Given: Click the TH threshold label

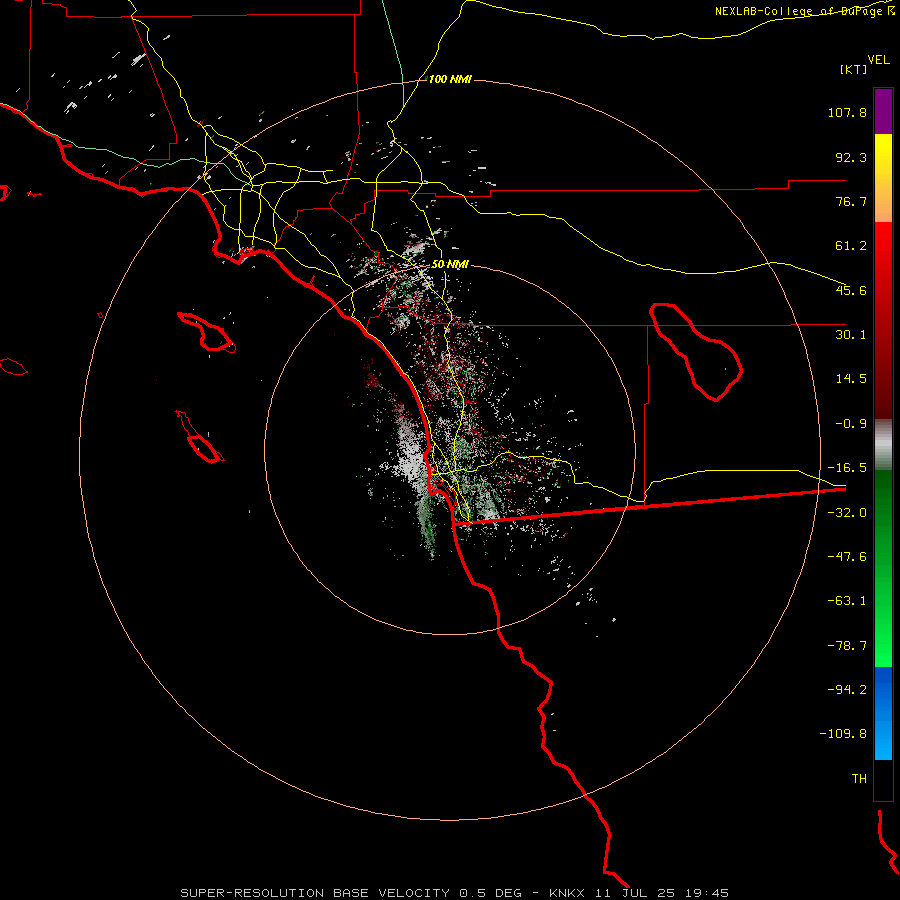Looking at the screenshot, I should point(859,778).
